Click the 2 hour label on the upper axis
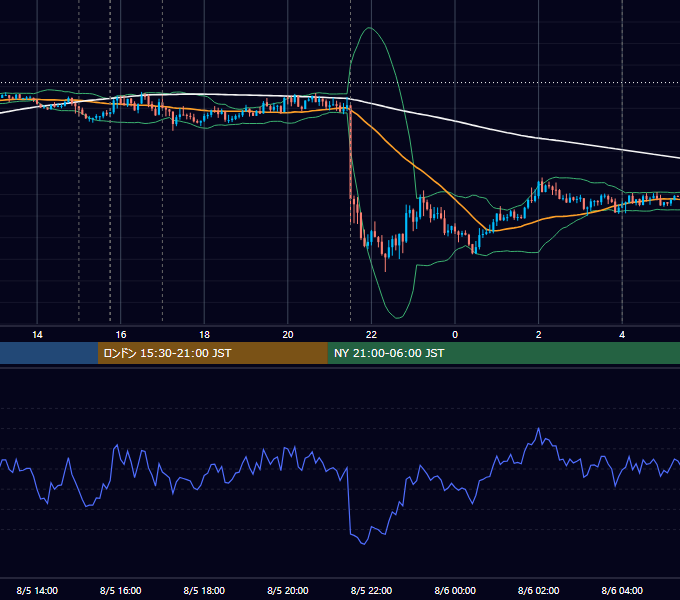The image size is (680, 600). tap(539, 335)
